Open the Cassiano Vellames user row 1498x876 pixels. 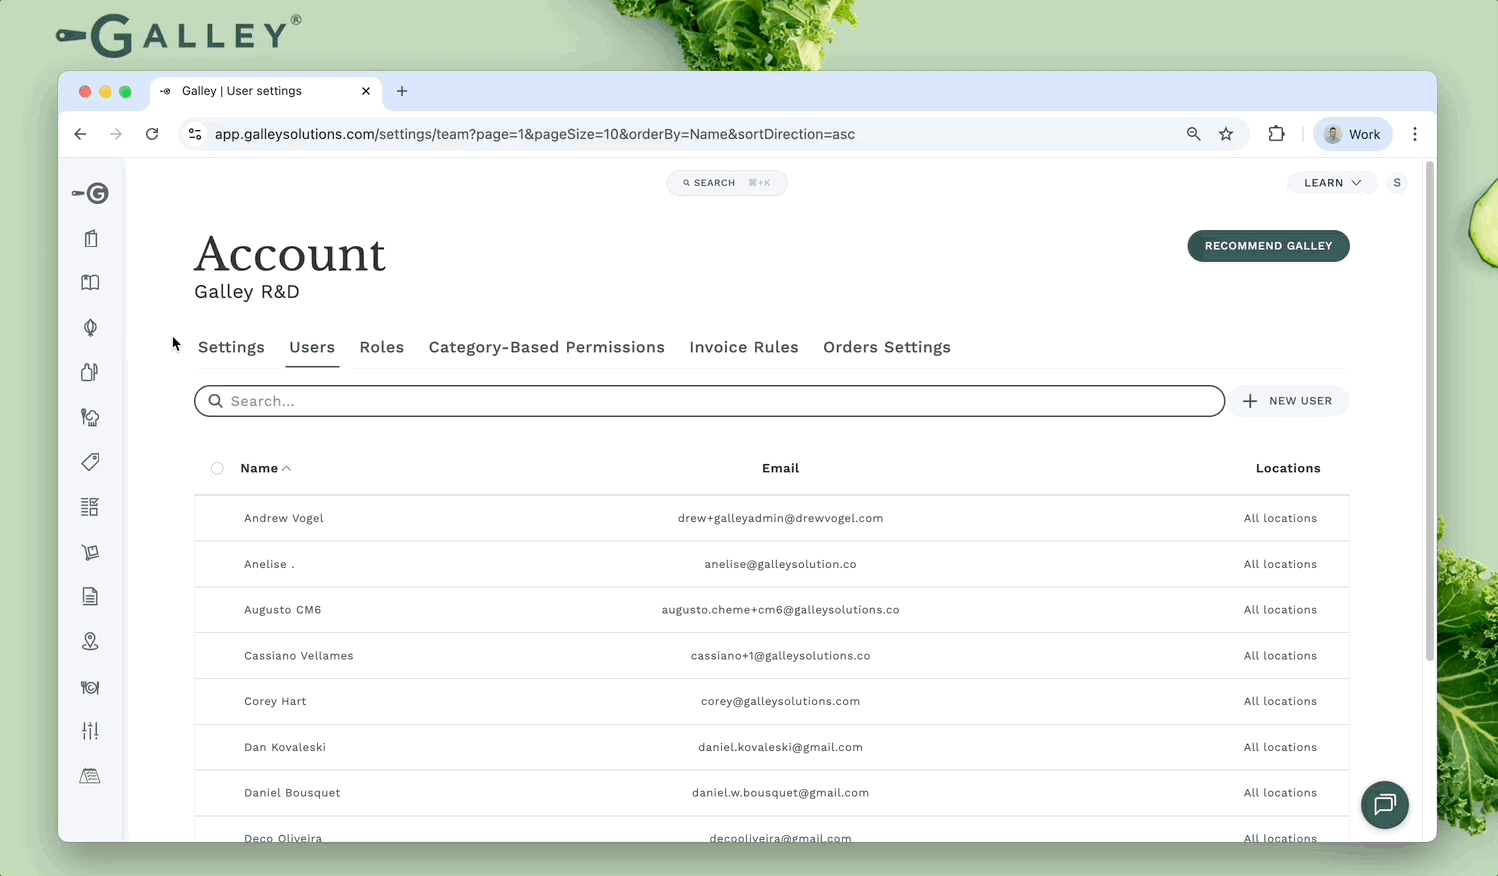772,656
